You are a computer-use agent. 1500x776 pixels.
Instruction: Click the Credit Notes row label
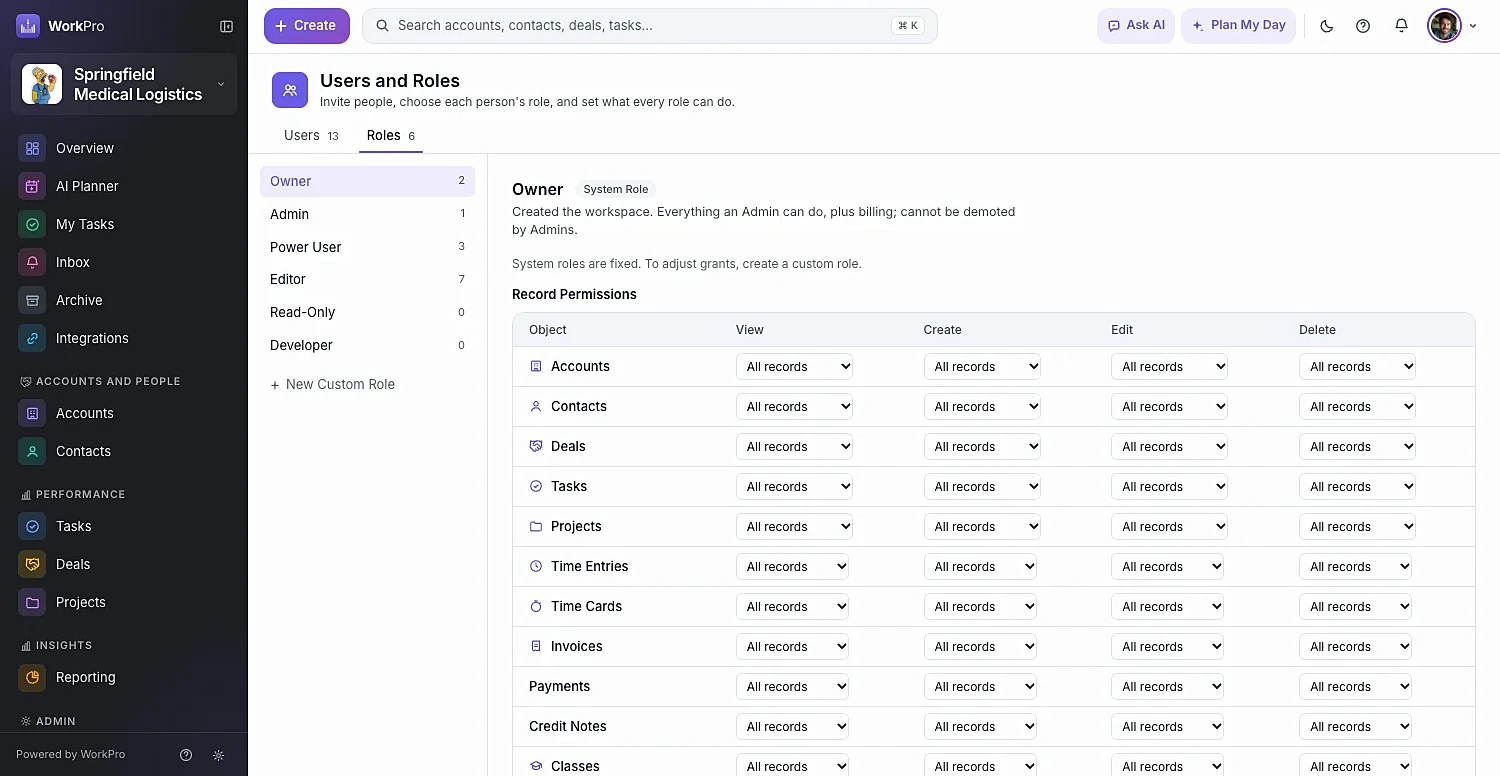(568, 726)
